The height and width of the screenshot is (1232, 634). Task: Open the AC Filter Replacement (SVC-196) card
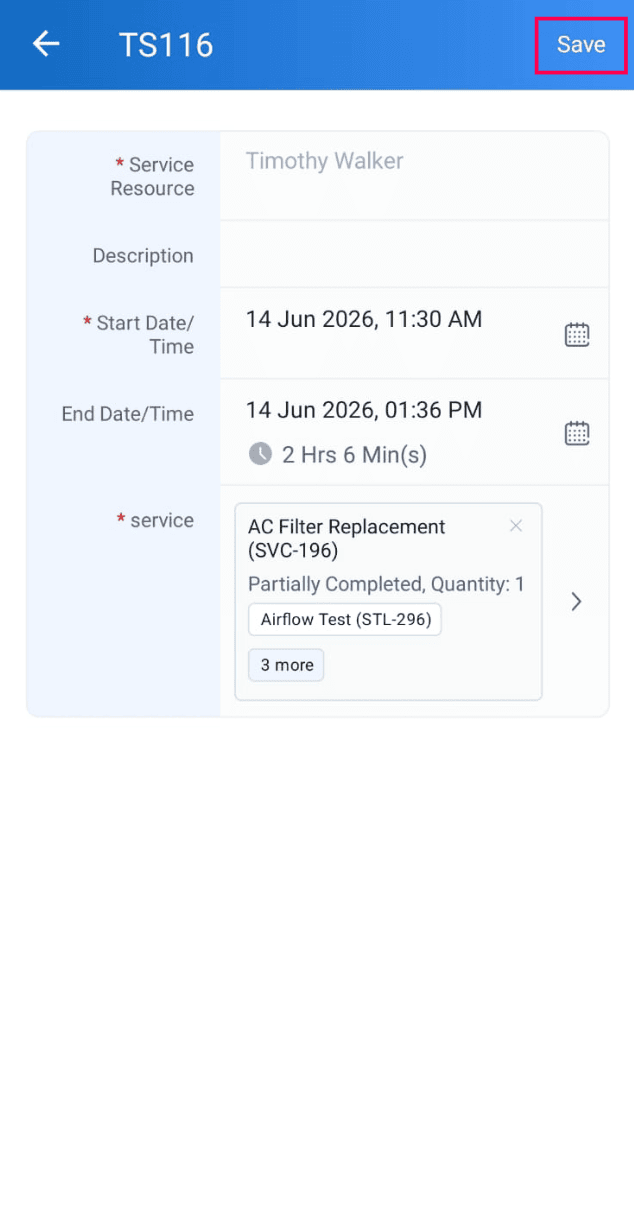coord(388,601)
